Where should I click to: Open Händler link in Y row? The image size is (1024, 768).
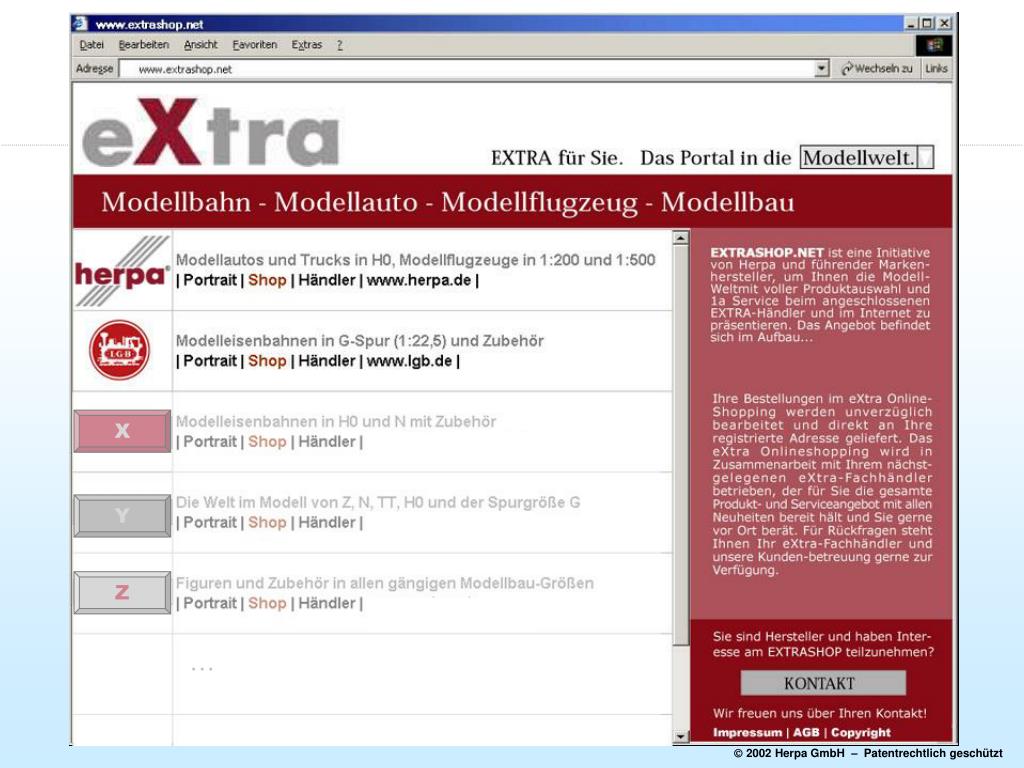point(327,523)
